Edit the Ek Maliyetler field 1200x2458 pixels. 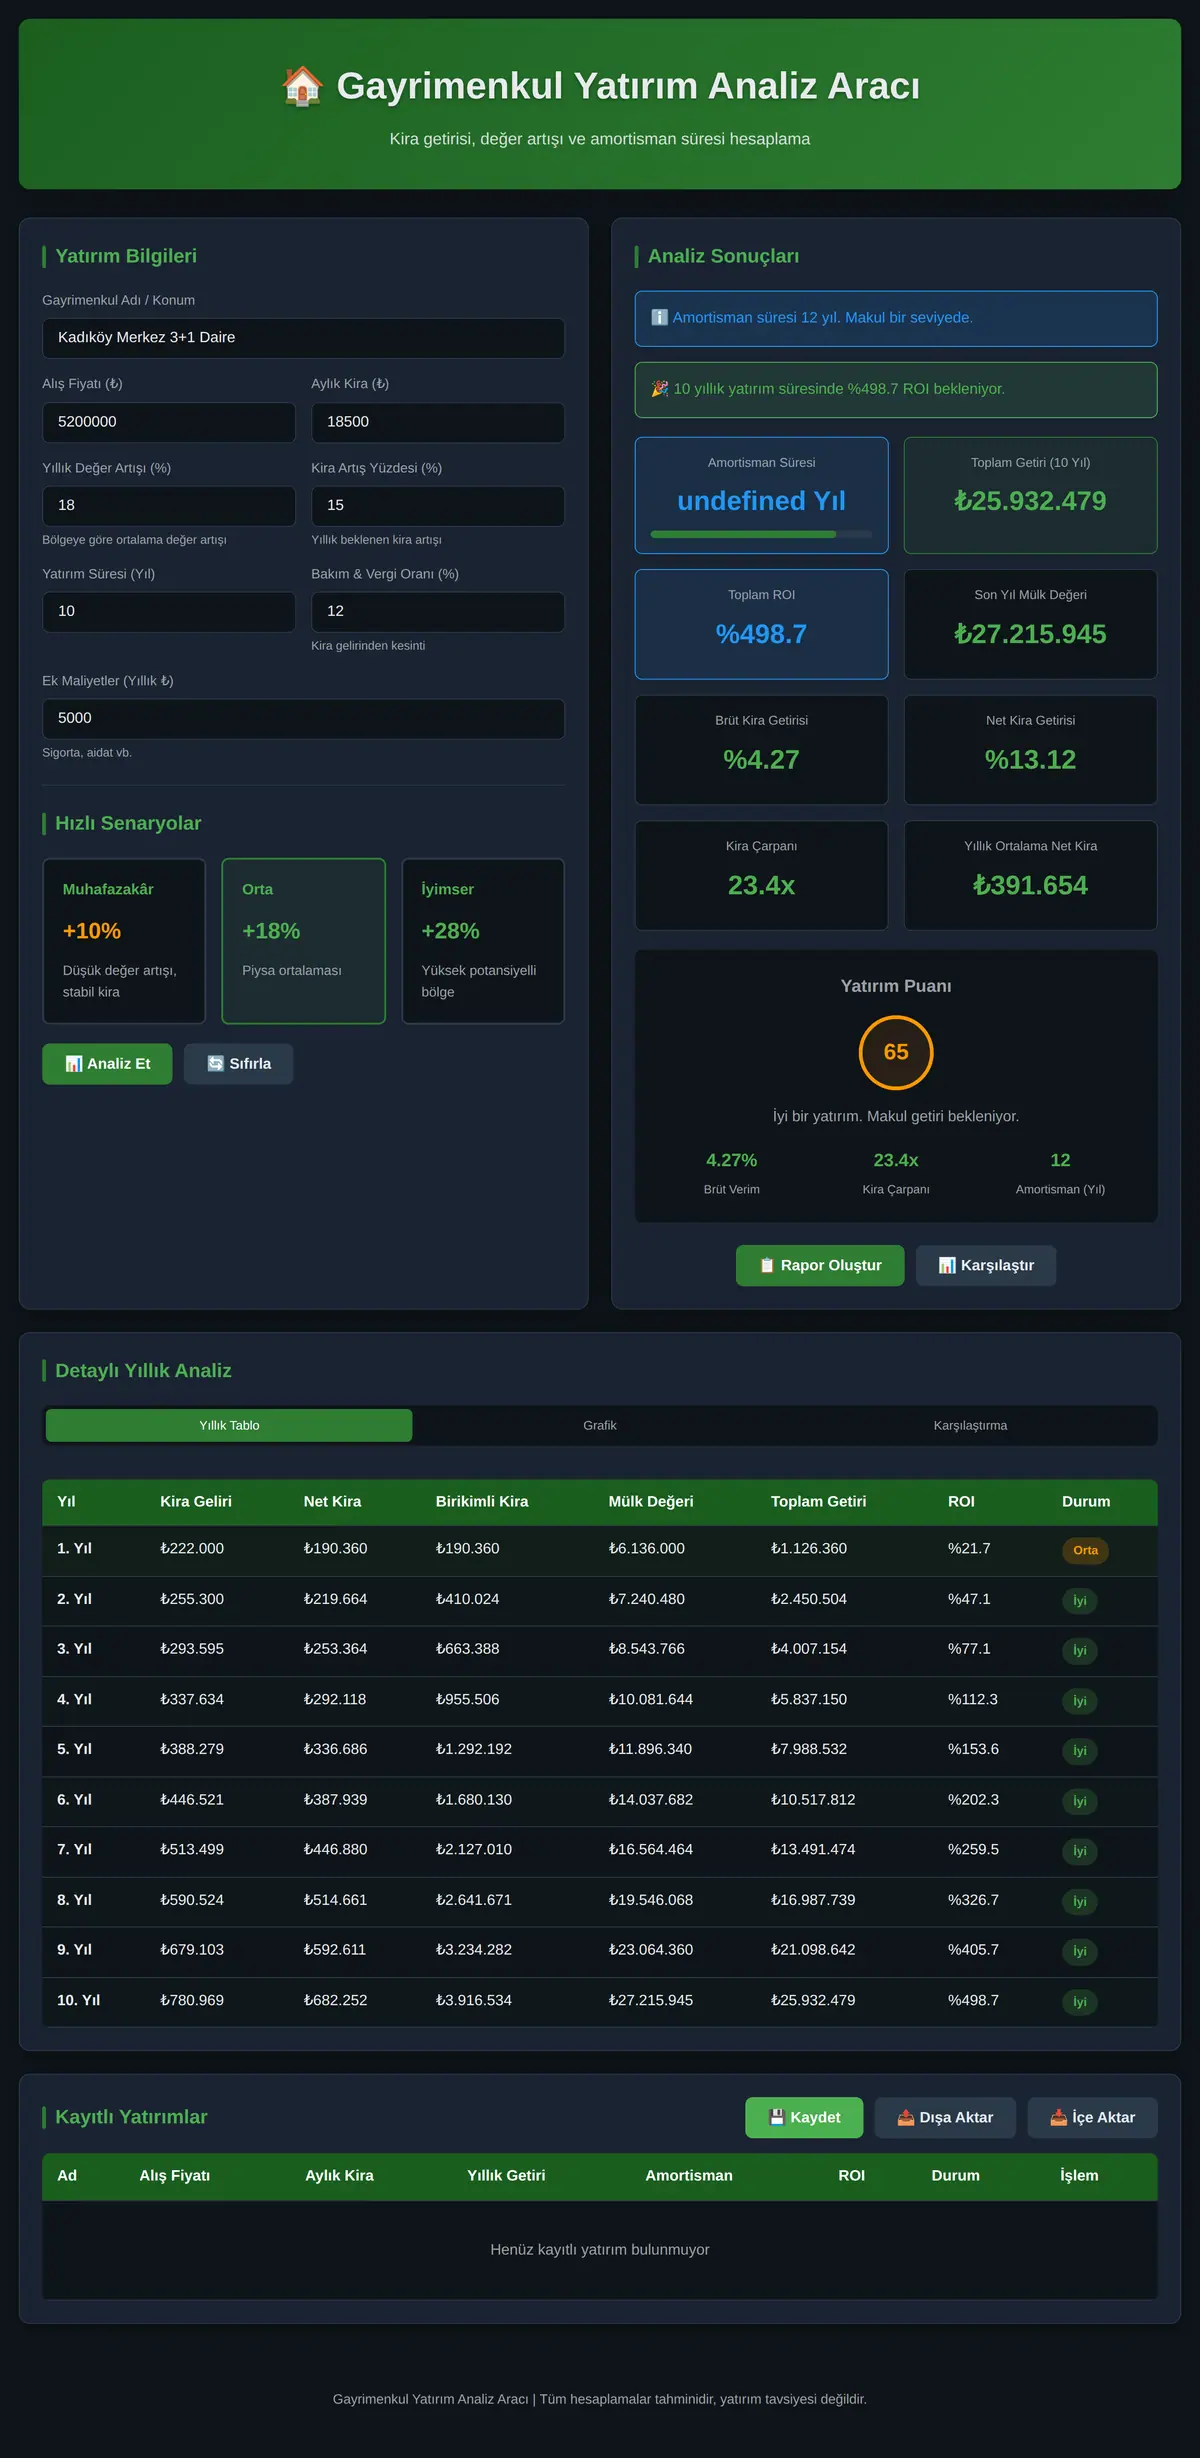[303, 719]
